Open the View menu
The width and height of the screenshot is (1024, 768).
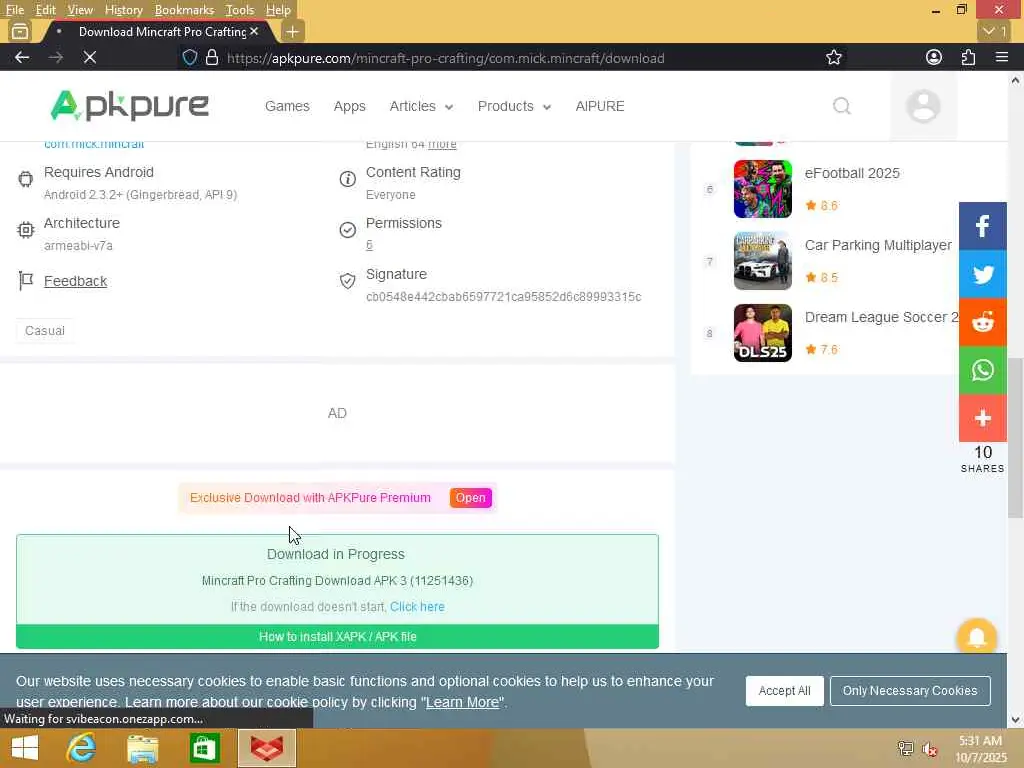click(80, 10)
